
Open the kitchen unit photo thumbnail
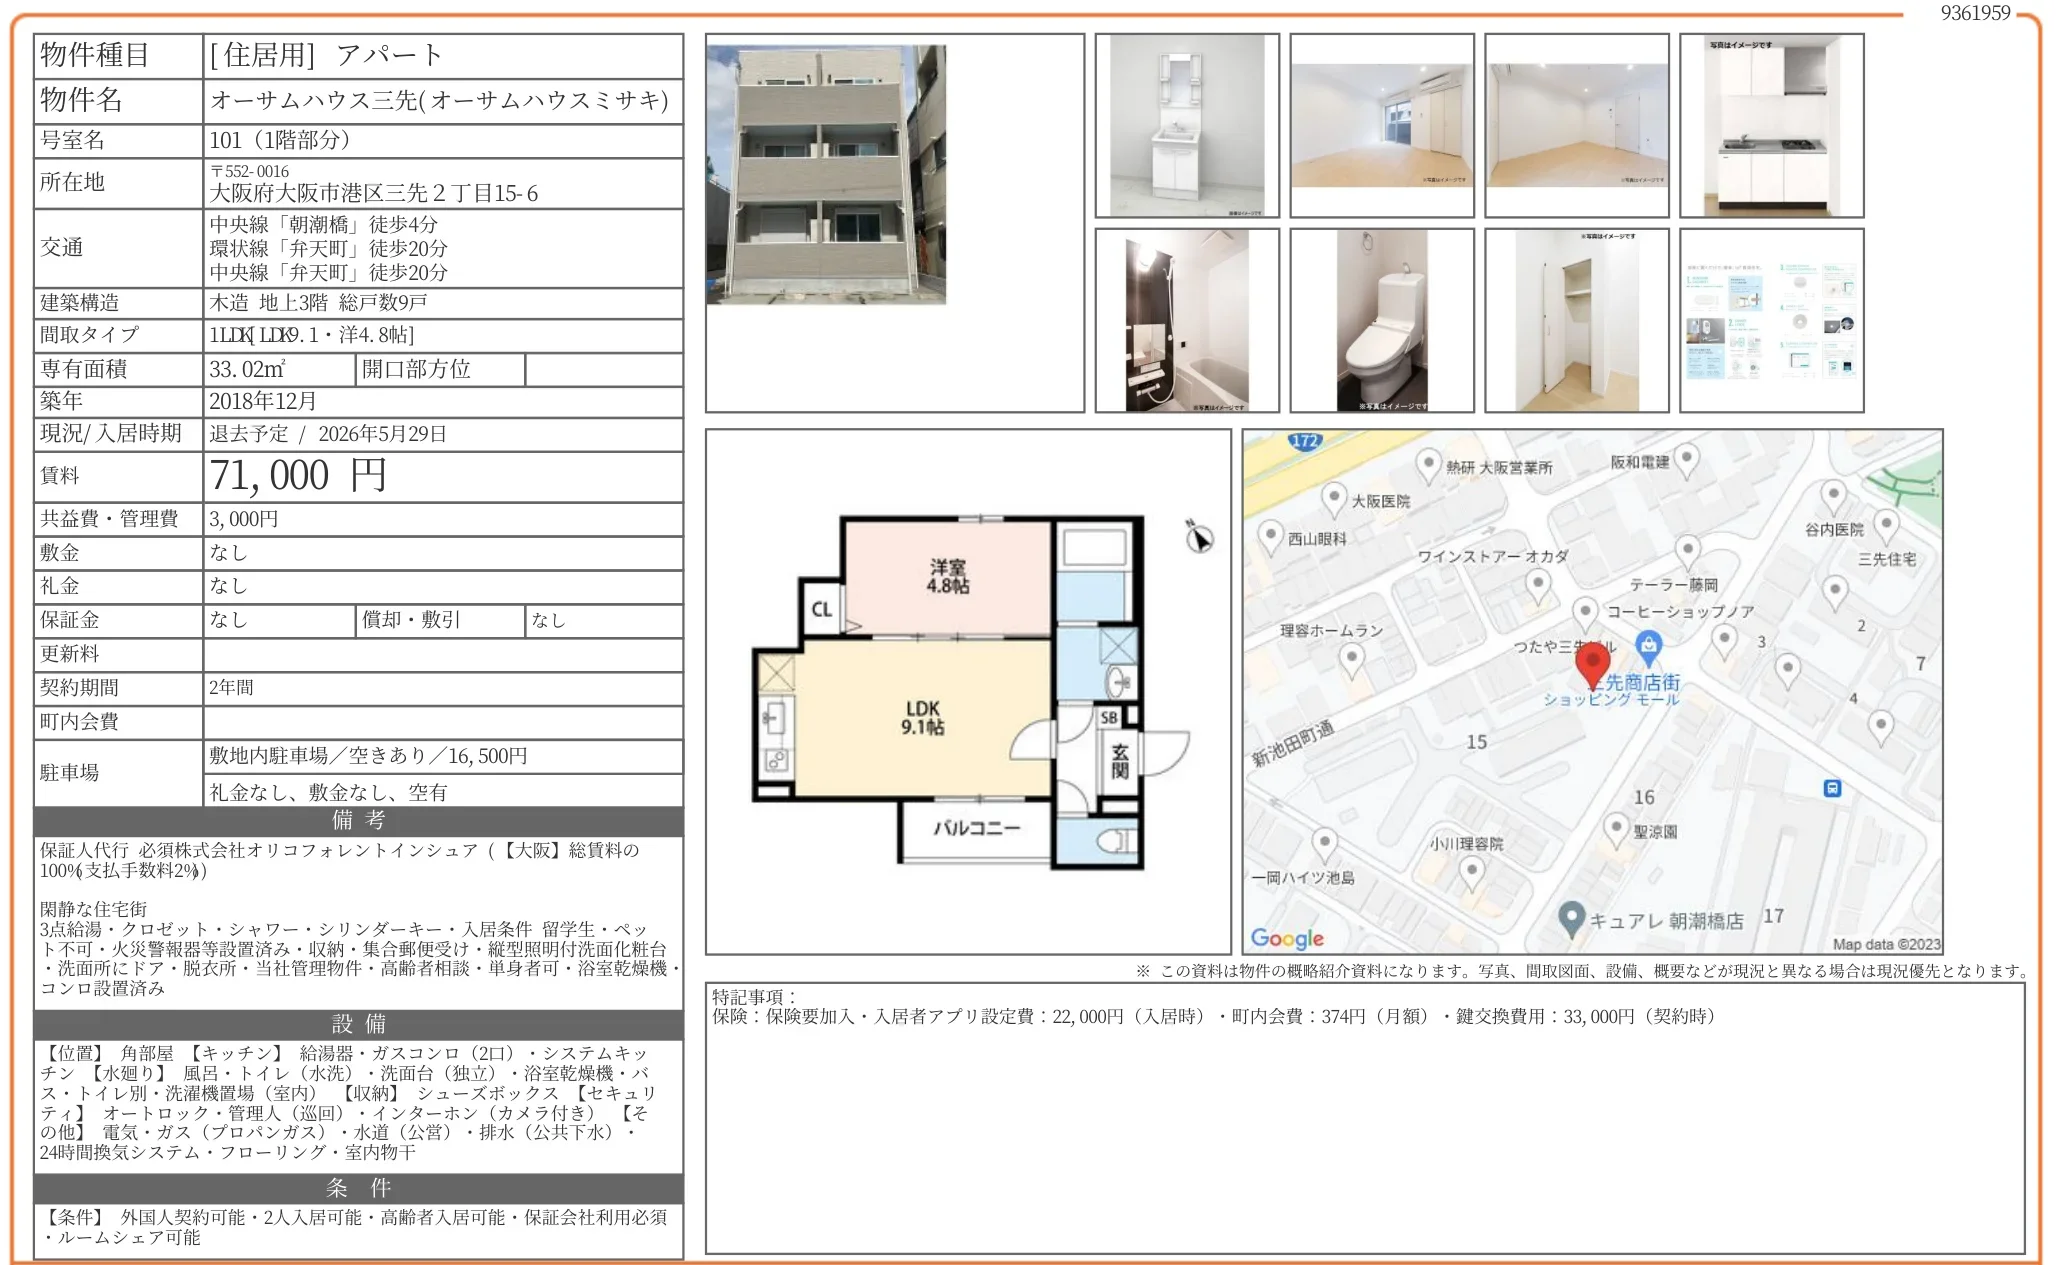[1771, 126]
